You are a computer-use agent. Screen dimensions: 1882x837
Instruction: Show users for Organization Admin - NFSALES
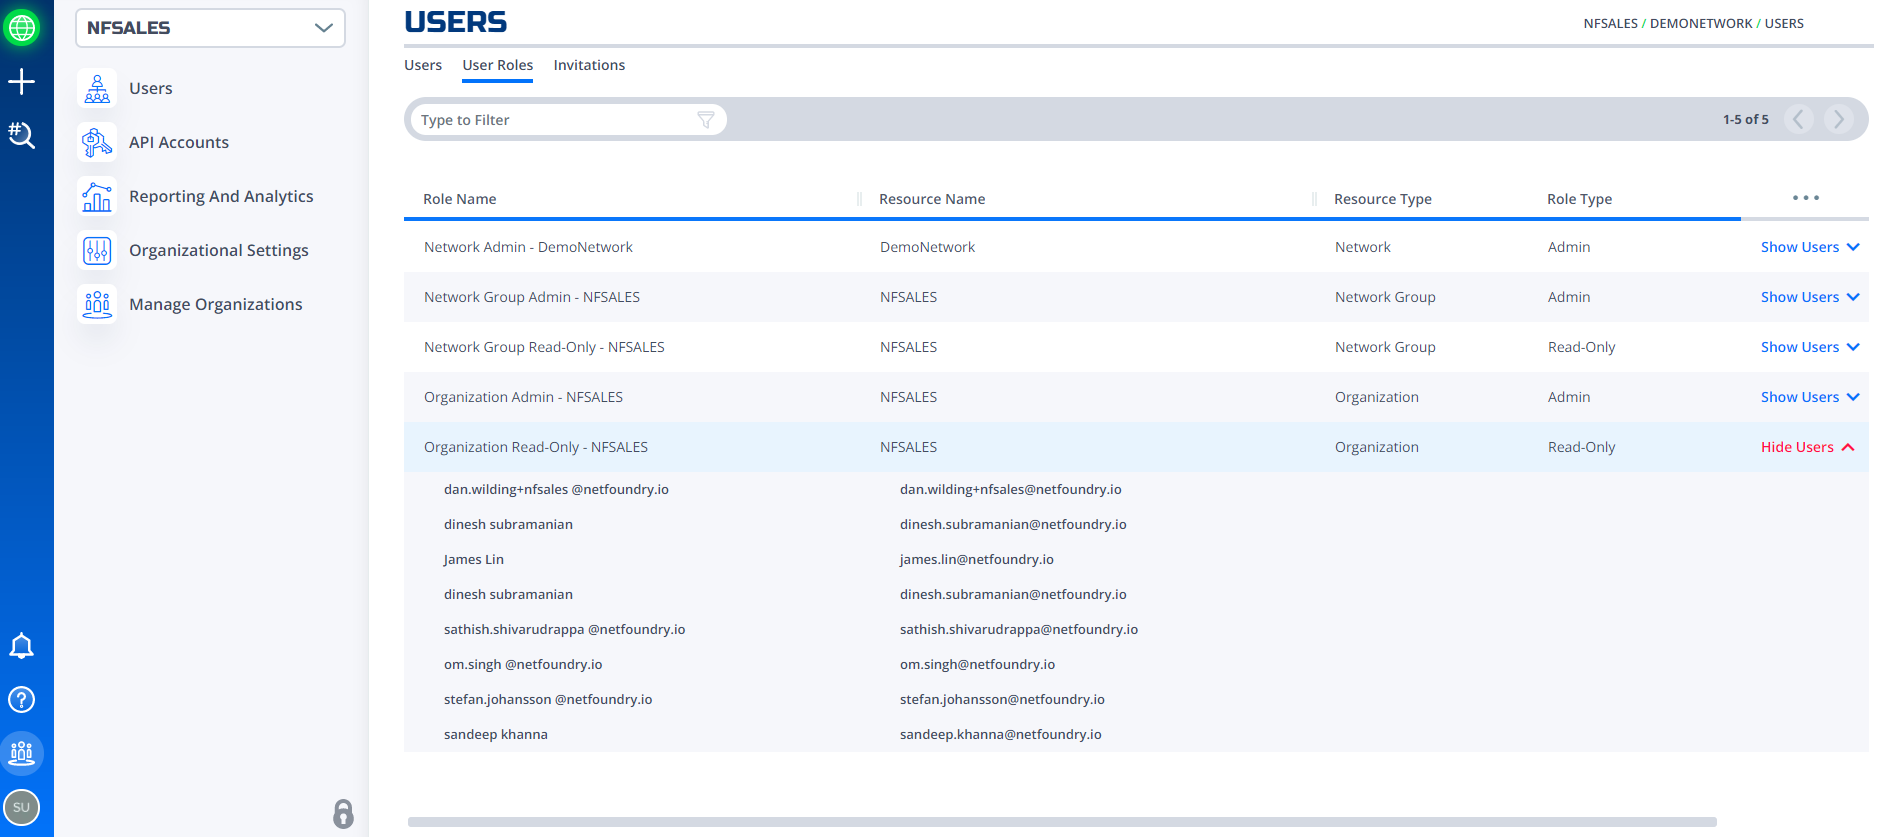1810,397
